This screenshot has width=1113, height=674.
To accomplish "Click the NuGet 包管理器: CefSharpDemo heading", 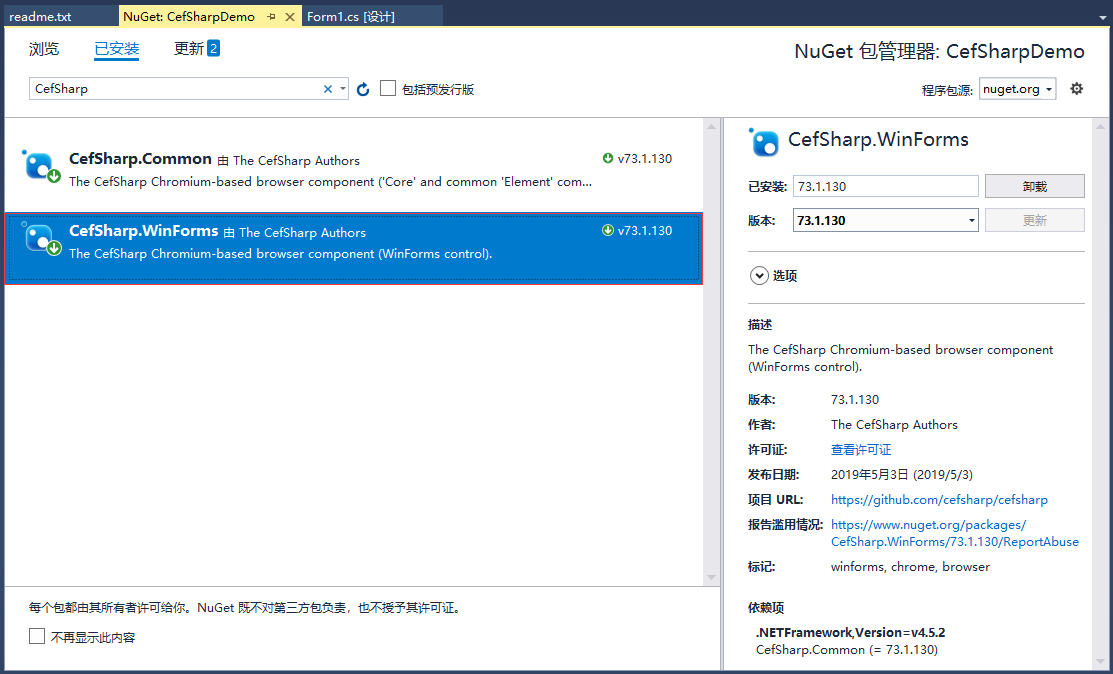I will click(x=939, y=51).
